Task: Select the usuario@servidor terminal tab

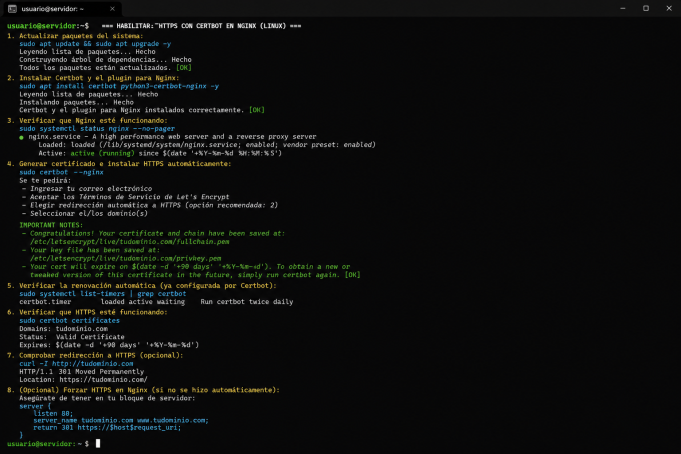Action: 61,9
